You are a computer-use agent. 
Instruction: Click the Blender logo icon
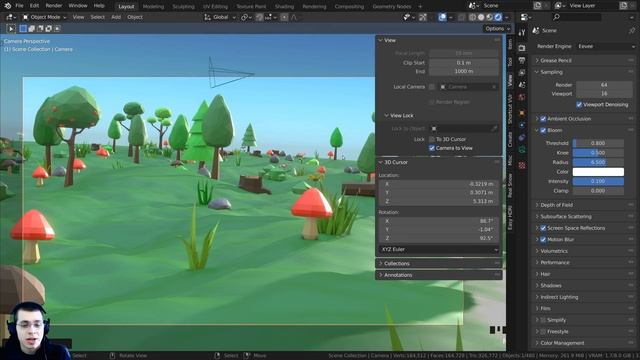(x=7, y=6)
